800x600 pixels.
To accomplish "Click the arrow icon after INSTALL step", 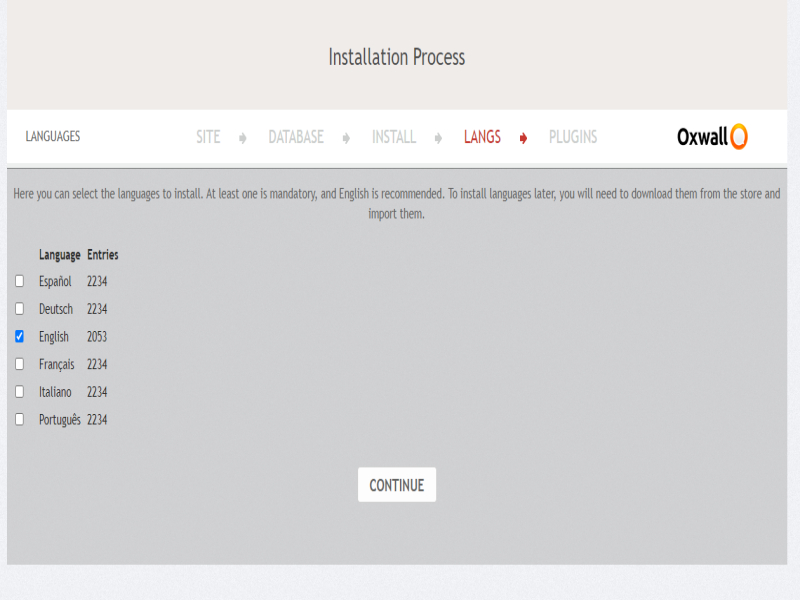I will pos(438,138).
